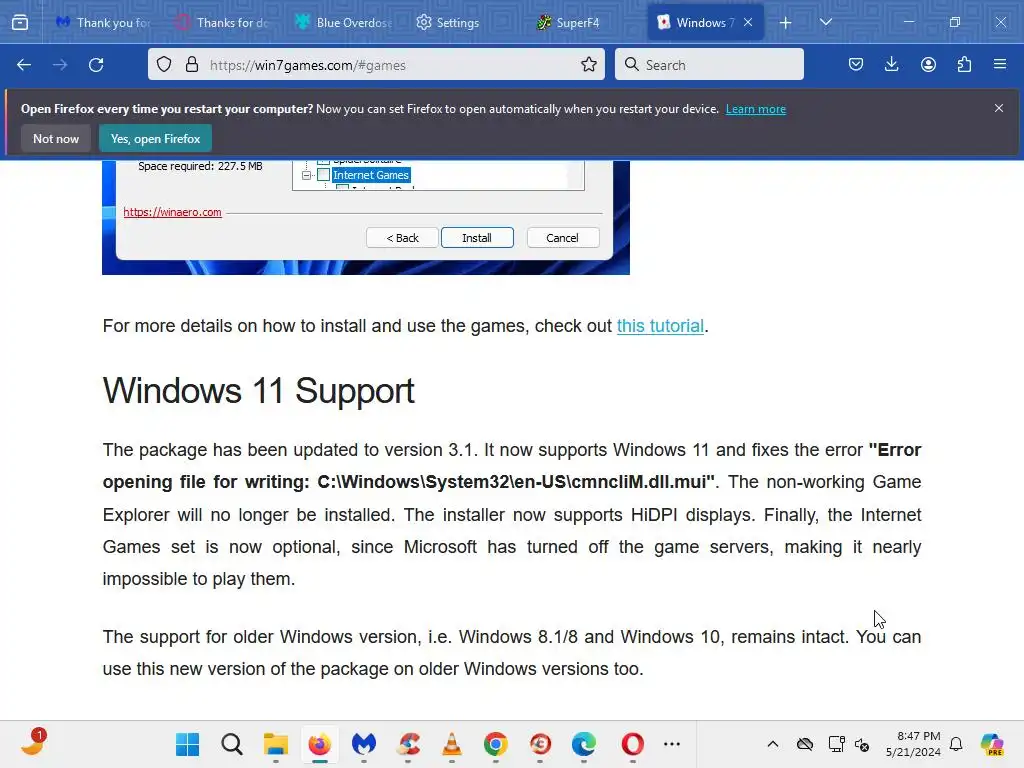Collapse the Internet Games tree node
1024x768 pixels.
(x=306, y=175)
